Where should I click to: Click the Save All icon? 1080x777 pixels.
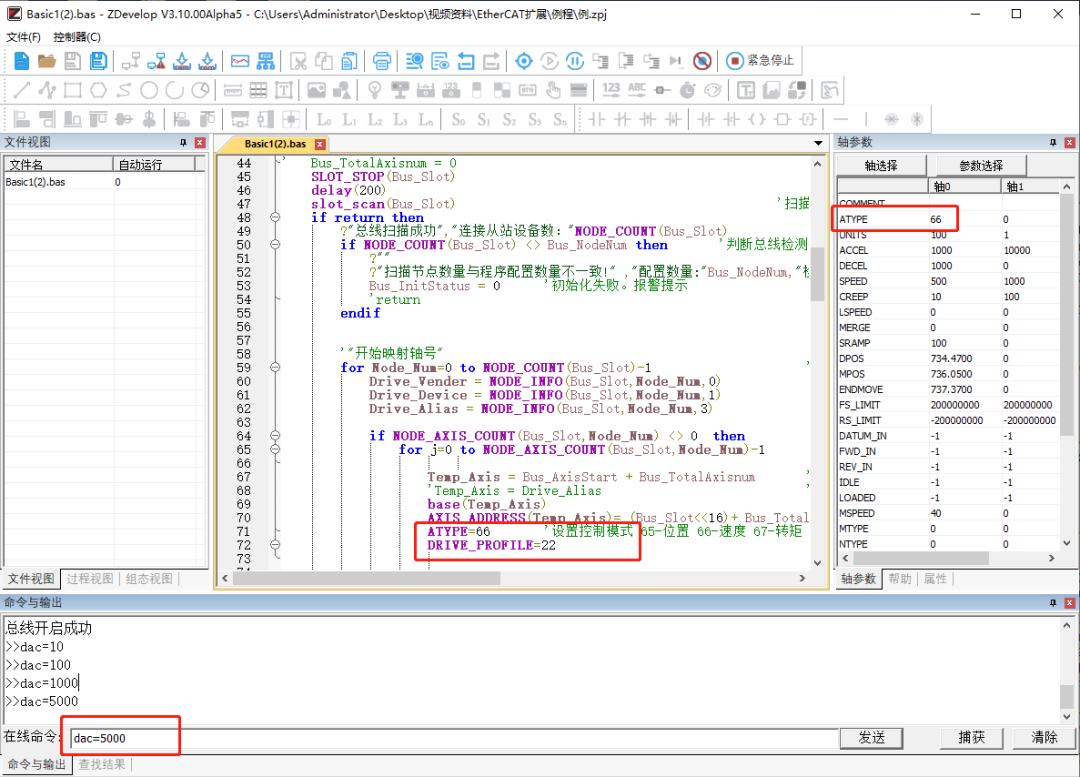tap(98, 61)
